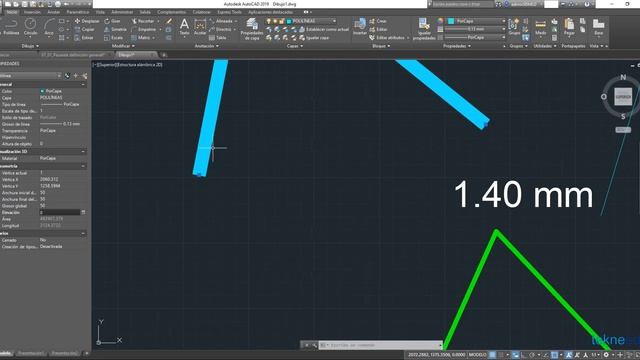Open the Paramétrico ribbon tab
This screenshot has height=360, width=640.
point(78,12)
